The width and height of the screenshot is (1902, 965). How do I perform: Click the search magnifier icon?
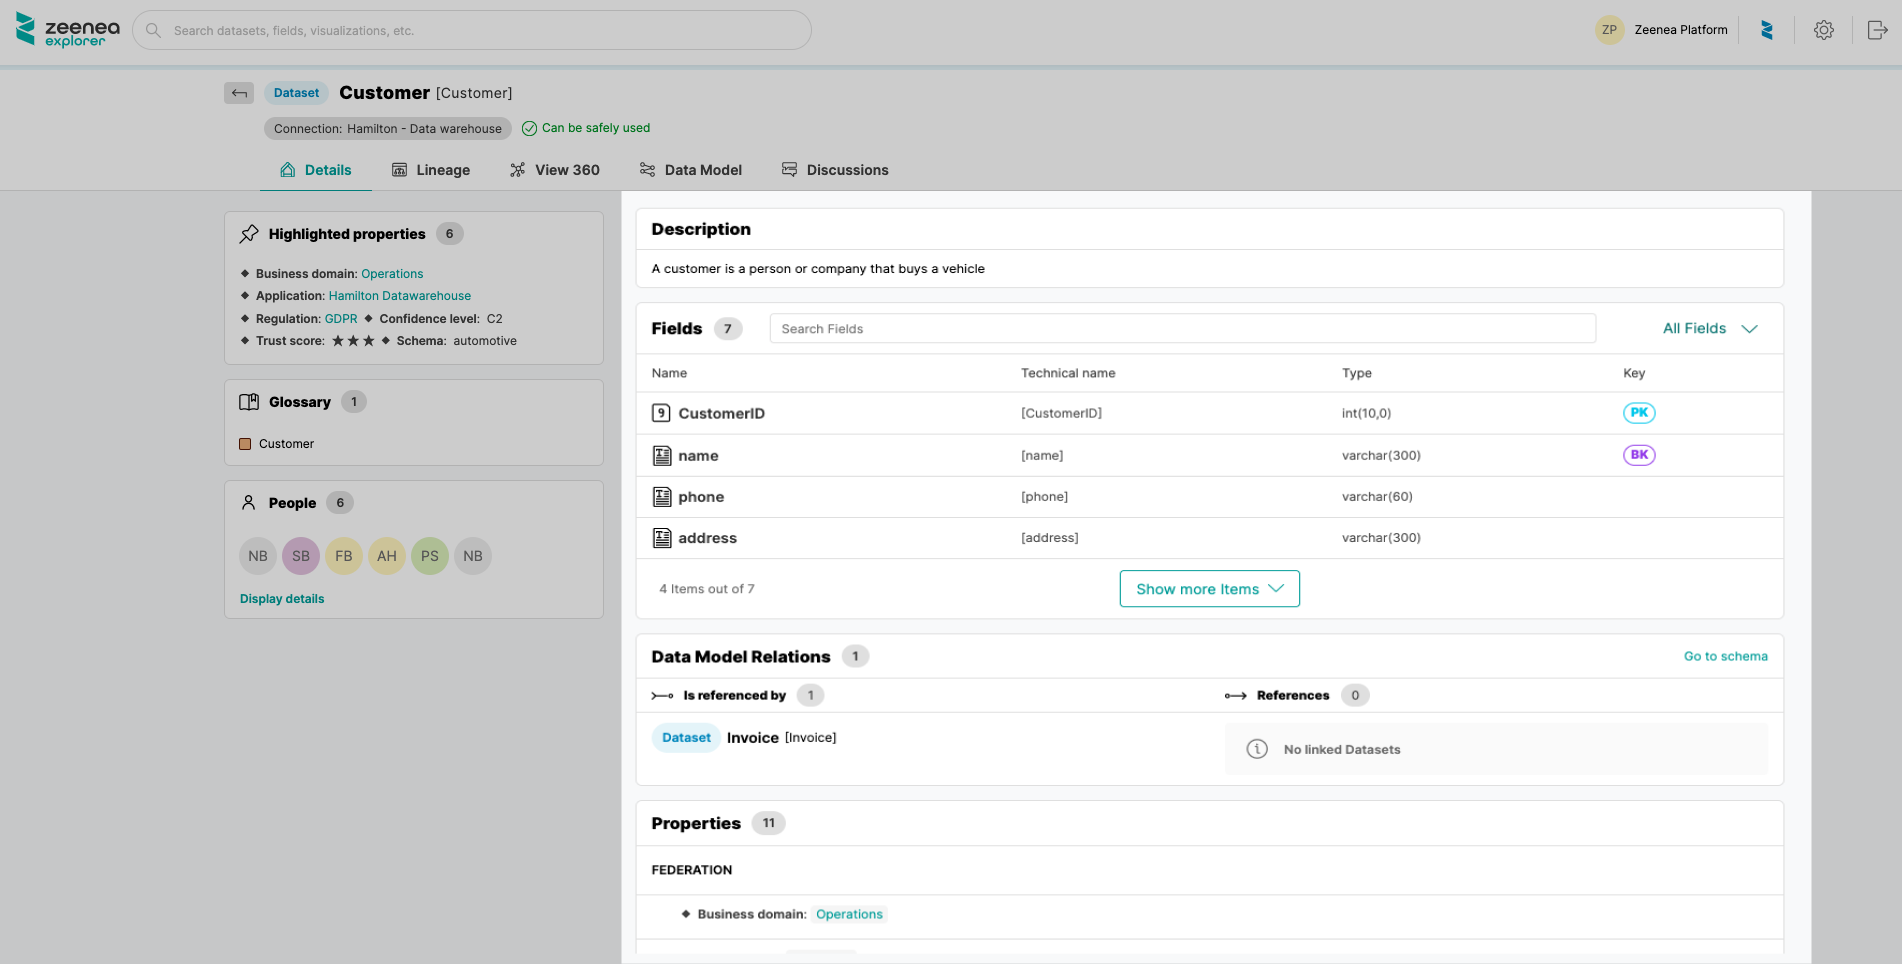pyautogui.click(x=153, y=30)
